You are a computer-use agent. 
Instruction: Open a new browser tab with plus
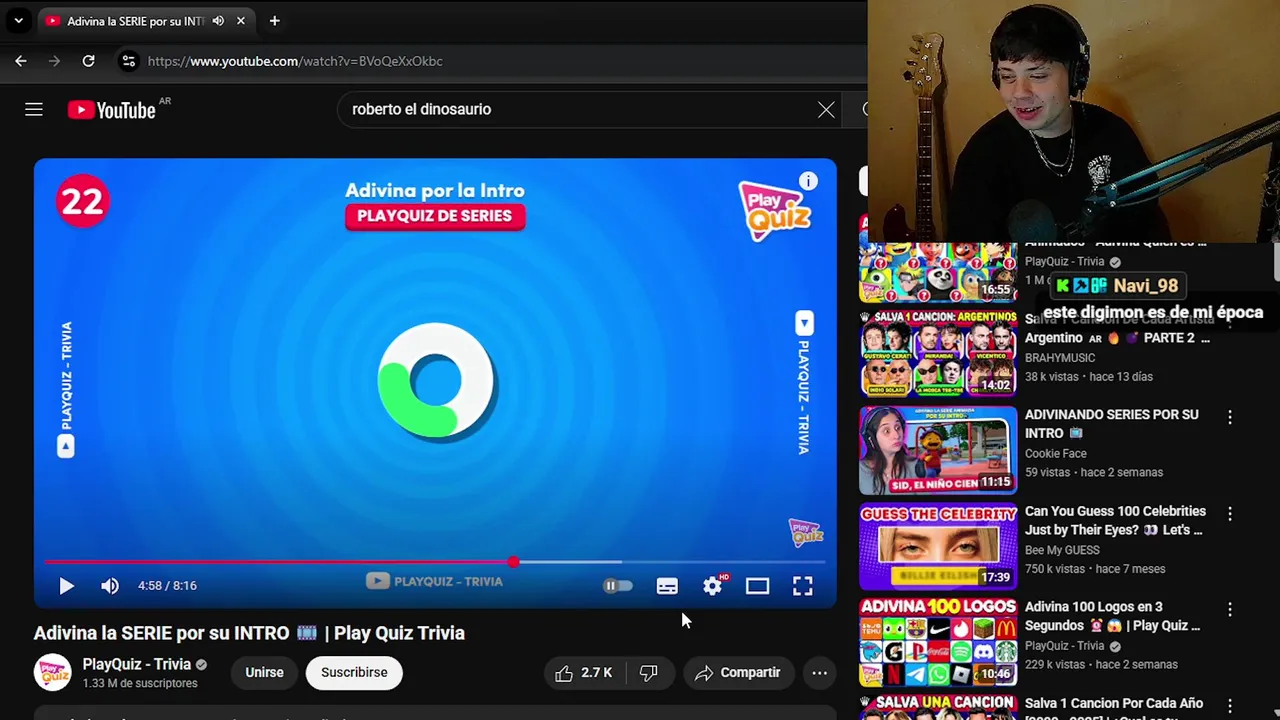pyautogui.click(x=274, y=20)
